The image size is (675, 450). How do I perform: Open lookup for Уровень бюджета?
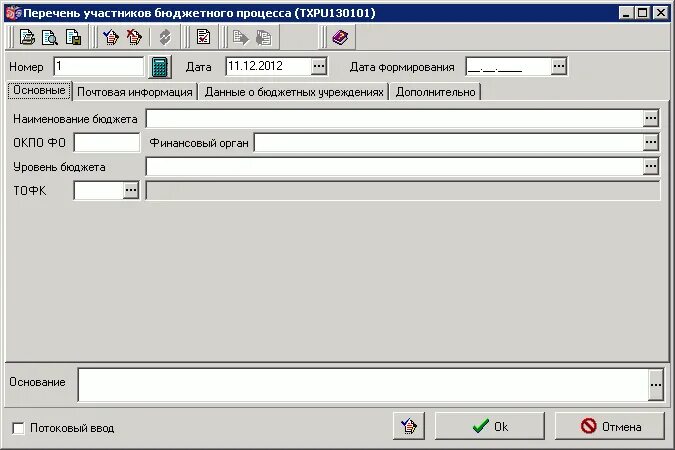(651, 166)
